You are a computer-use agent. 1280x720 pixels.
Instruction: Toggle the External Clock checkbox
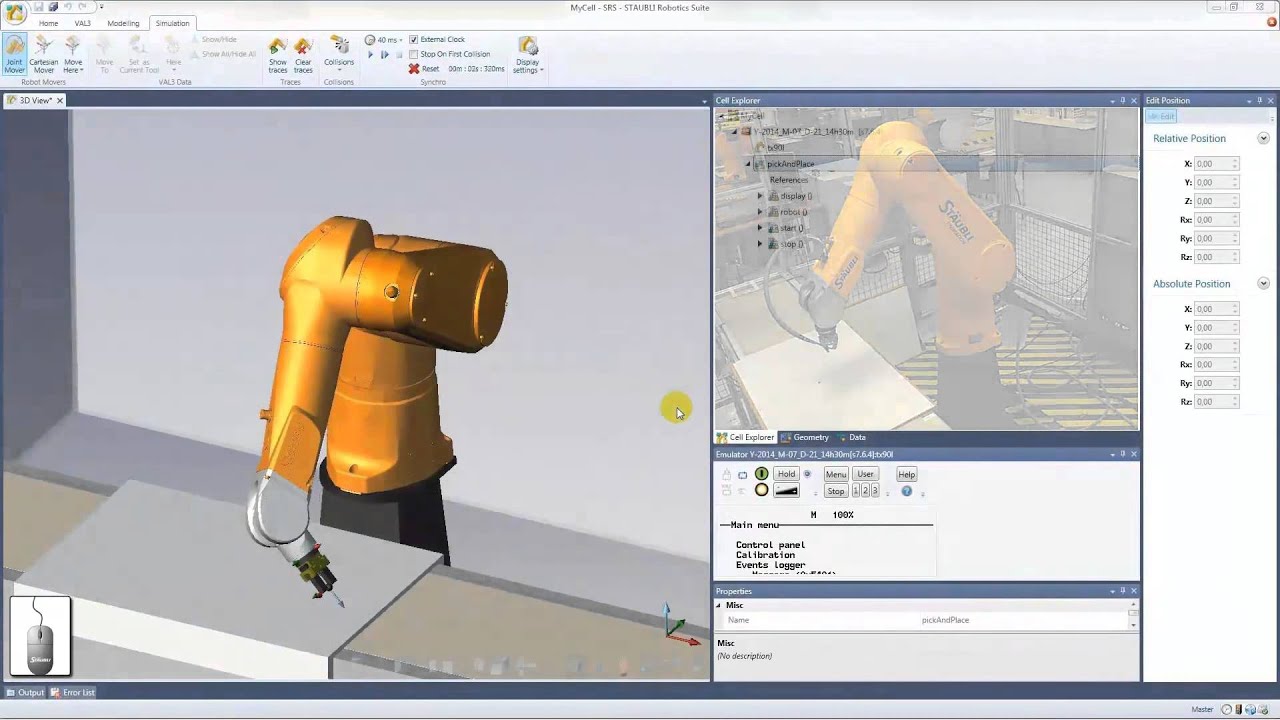pos(414,40)
